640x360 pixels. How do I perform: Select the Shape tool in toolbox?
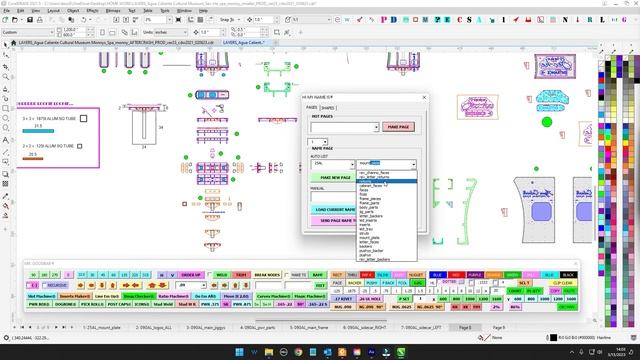pos(5,55)
